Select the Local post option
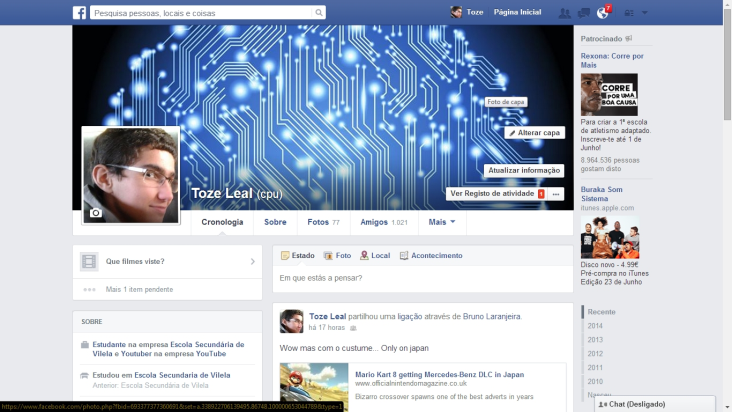This screenshot has height=412, width=732. [x=375, y=256]
